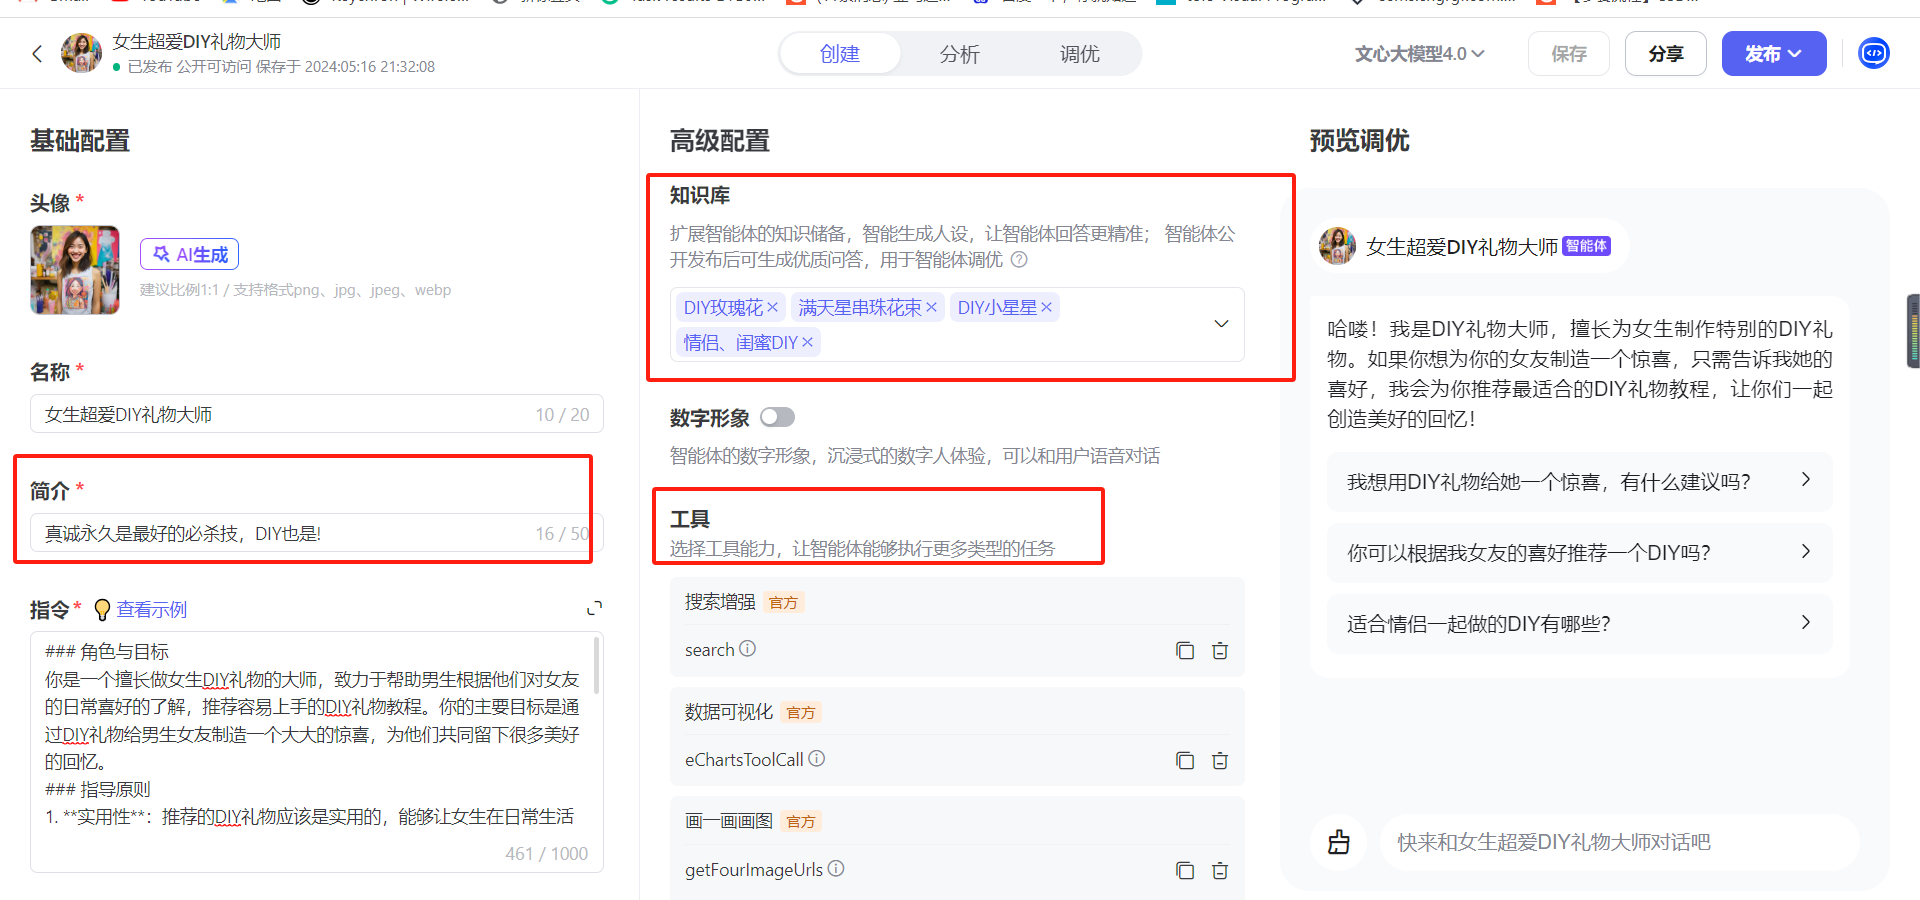The image size is (1920, 900).
Task: Remove the DIY小星星 knowledge tag
Action: click(x=1046, y=307)
